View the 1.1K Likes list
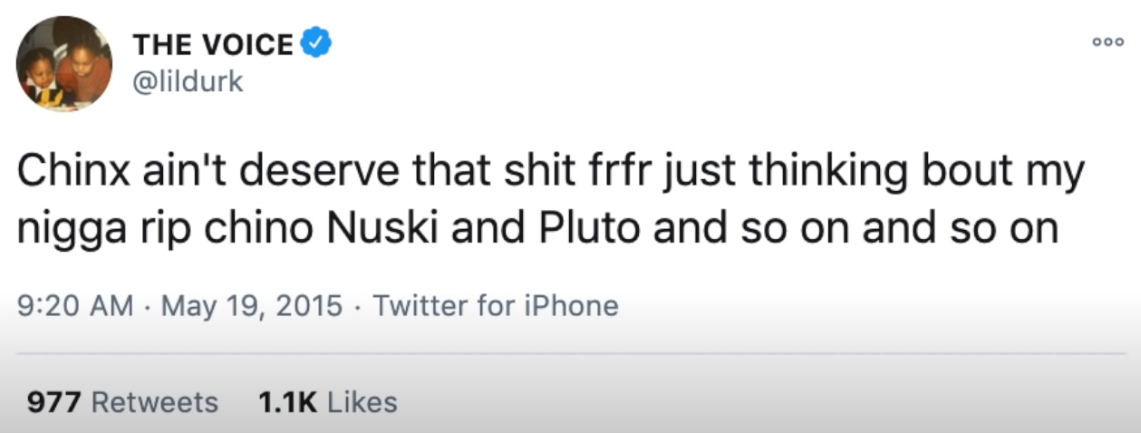1141x433 pixels. (328, 402)
